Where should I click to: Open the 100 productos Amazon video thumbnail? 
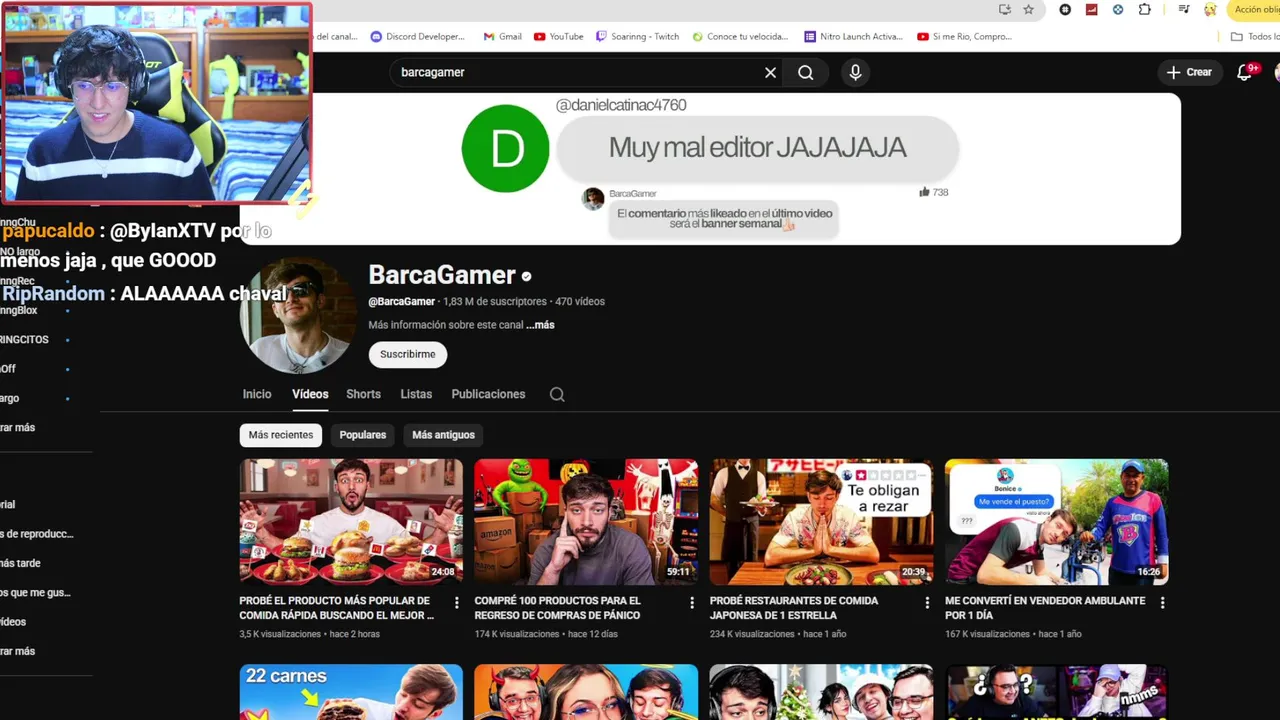[x=586, y=521]
